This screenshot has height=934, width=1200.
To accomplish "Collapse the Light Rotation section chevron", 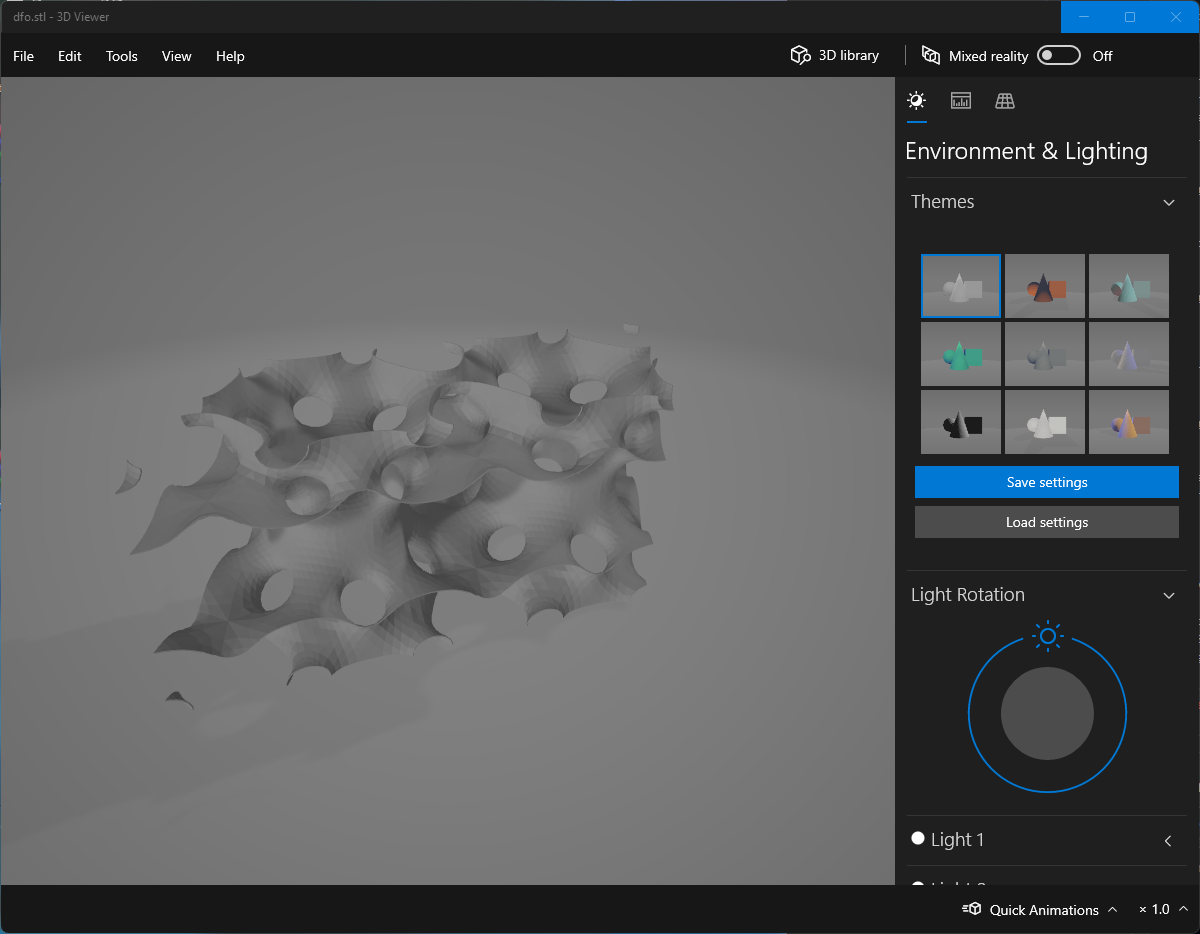I will (1169, 595).
